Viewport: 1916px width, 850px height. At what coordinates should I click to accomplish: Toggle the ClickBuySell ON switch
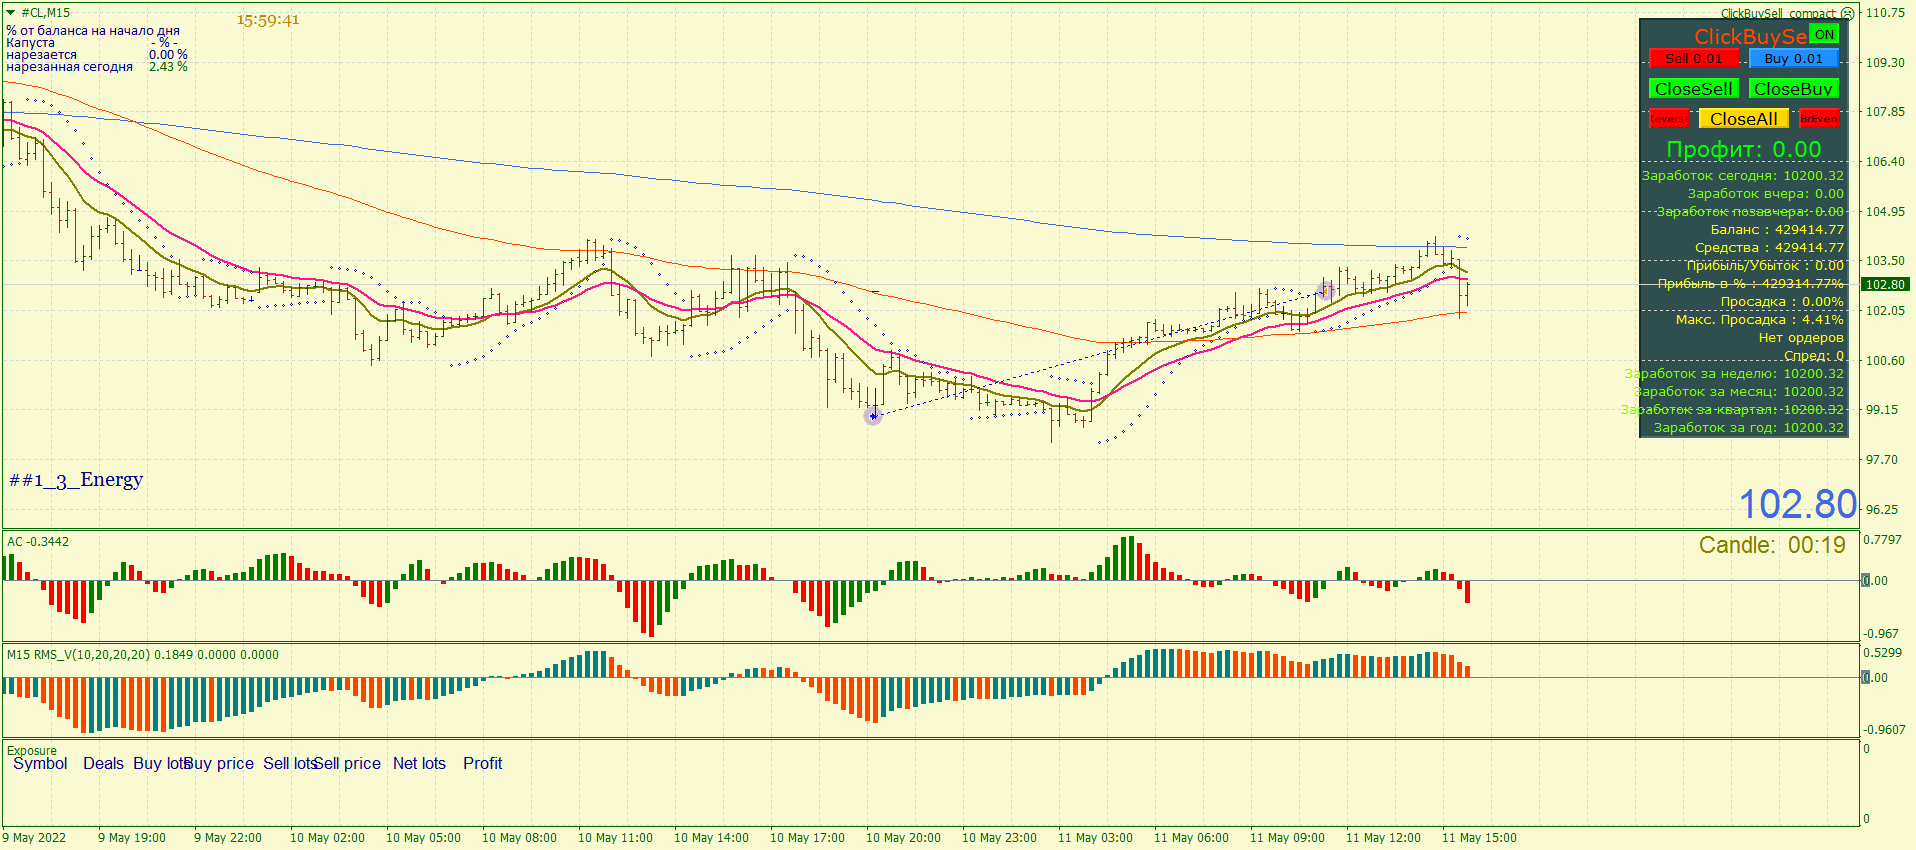tap(1824, 34)
